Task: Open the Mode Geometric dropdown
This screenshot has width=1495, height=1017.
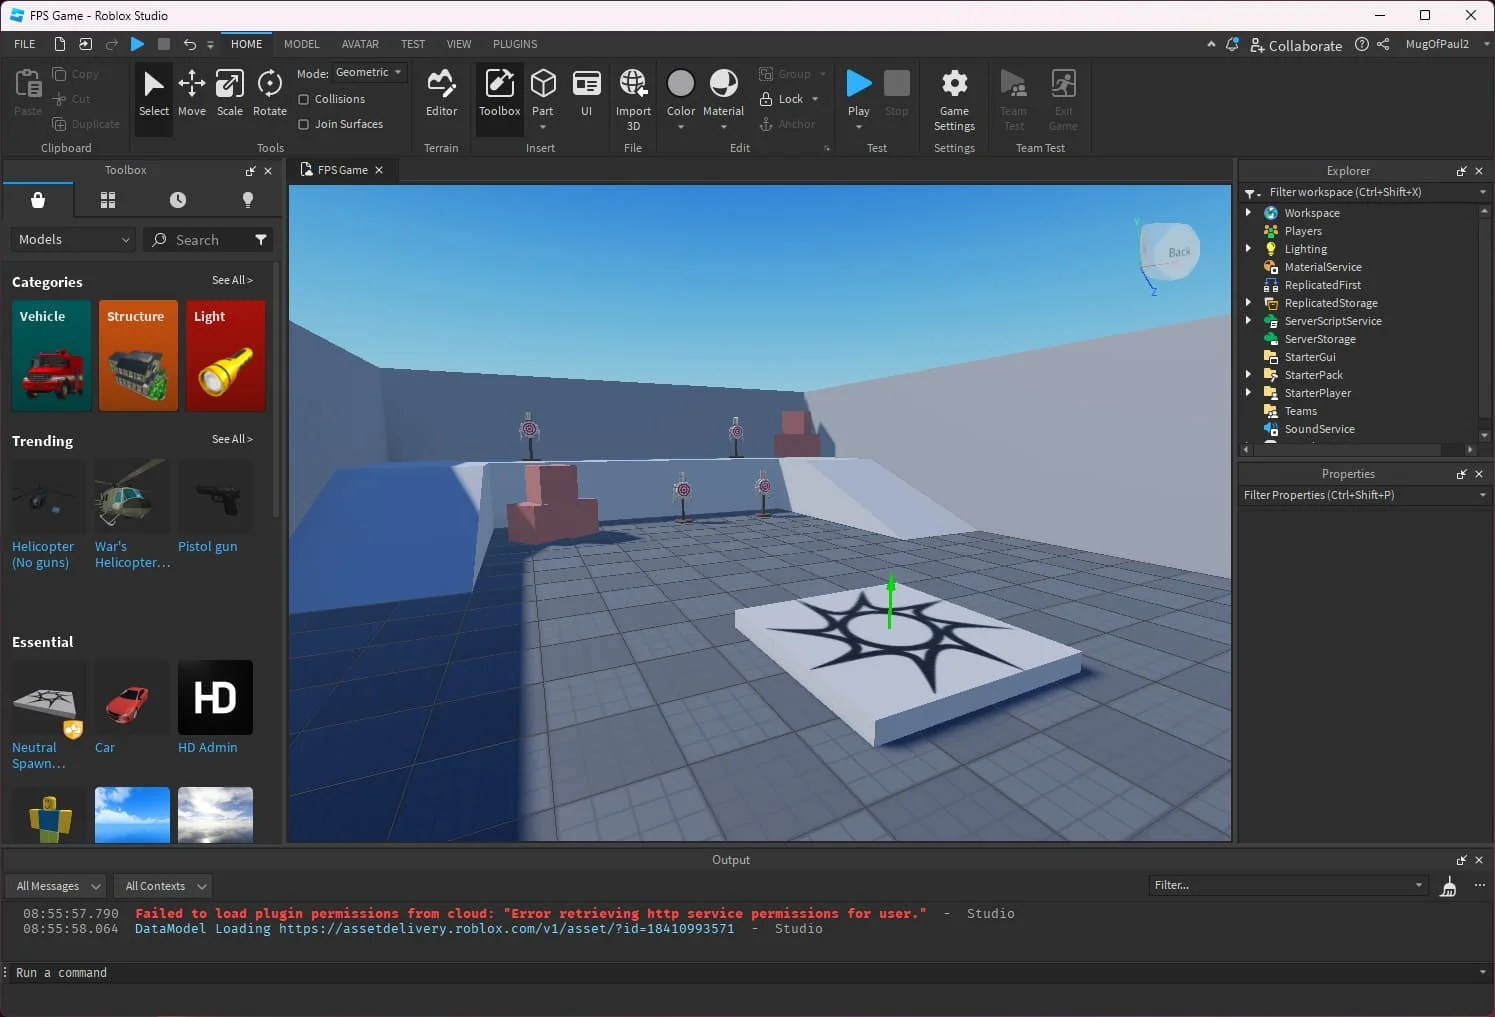Action: click(x=368, y=72)
